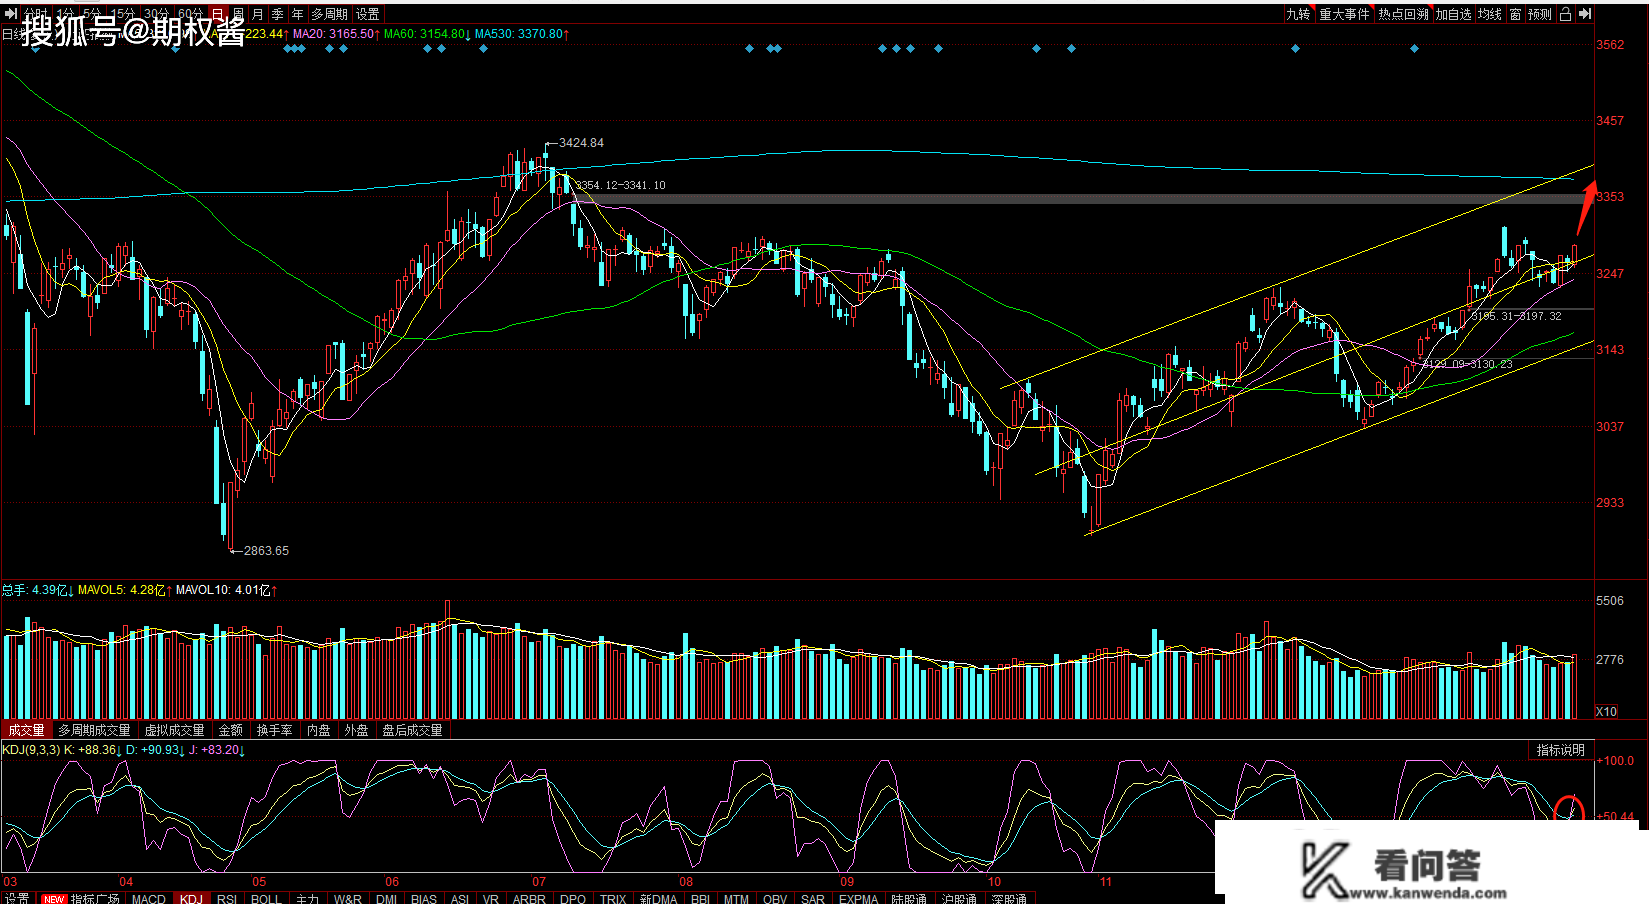Click the 2863.65 low price label
The height and width of the screenshot is (904, 1649).
266,551
